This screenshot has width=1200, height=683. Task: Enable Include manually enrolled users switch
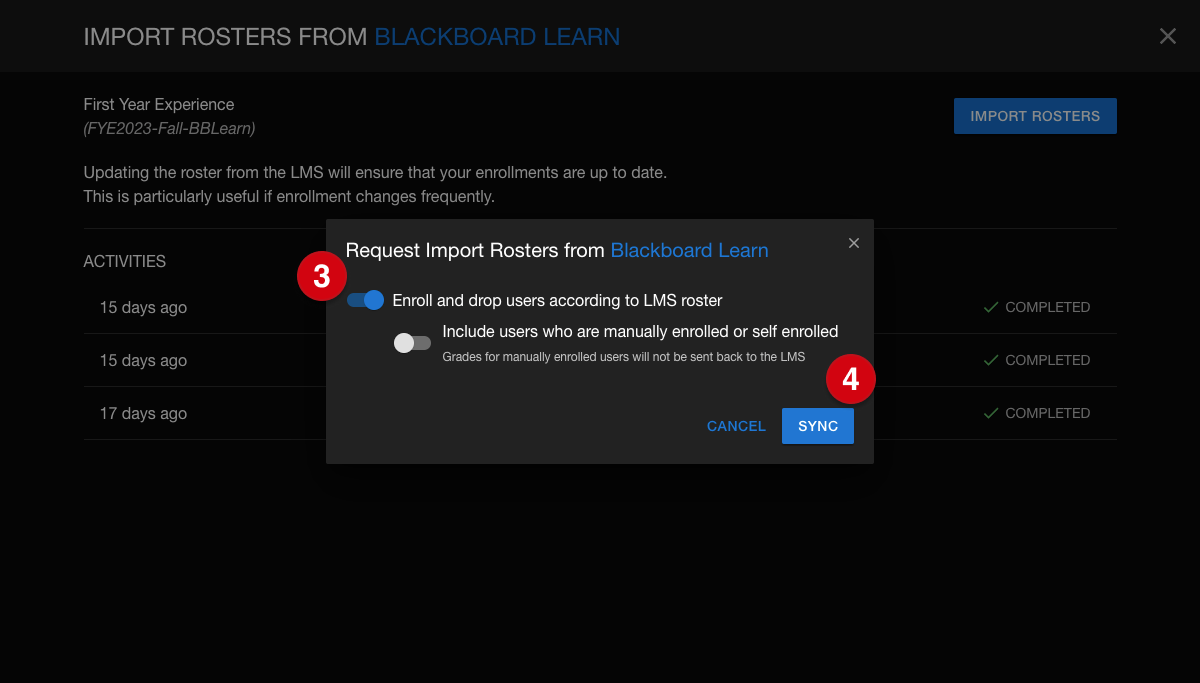coord(412,343)
